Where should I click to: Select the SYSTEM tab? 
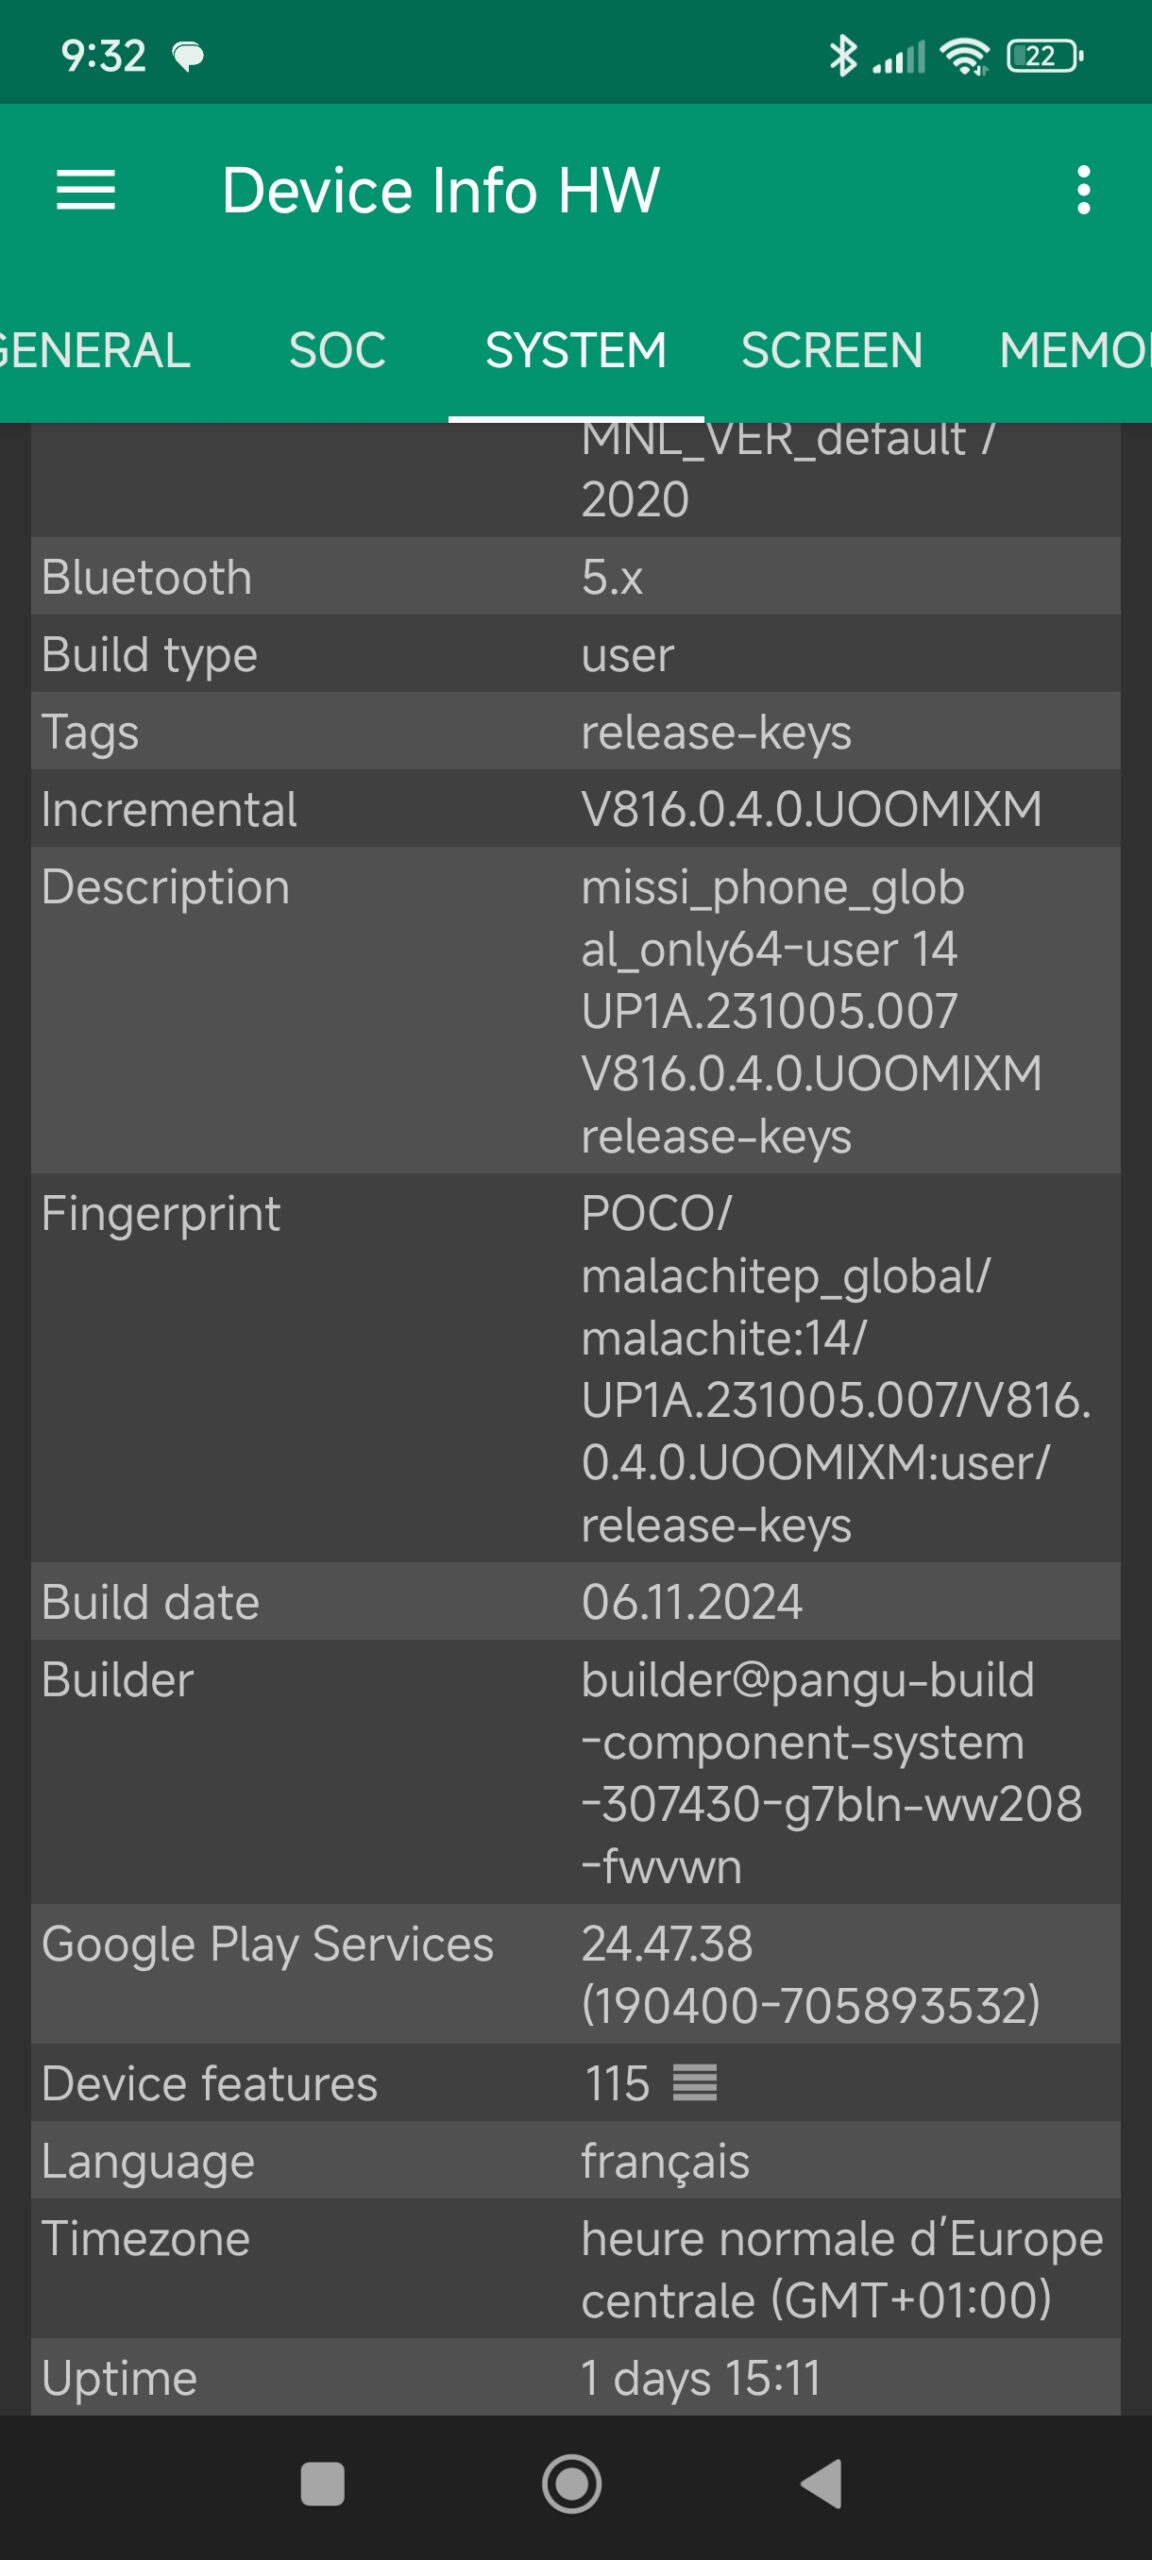[576, 350]
